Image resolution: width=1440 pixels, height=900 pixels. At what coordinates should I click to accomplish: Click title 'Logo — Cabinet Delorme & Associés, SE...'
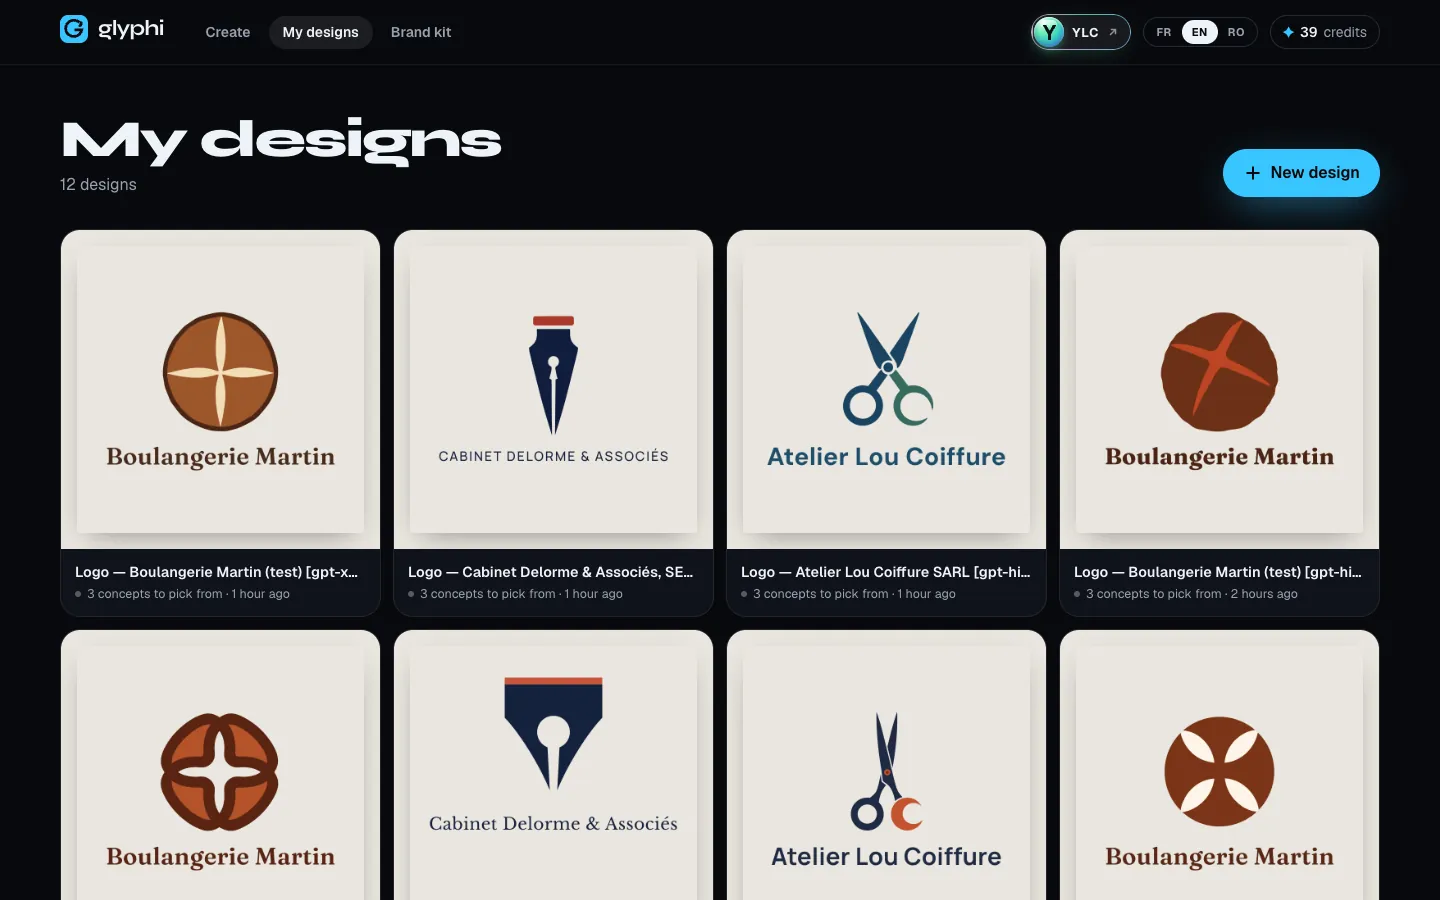coord(550,572)
